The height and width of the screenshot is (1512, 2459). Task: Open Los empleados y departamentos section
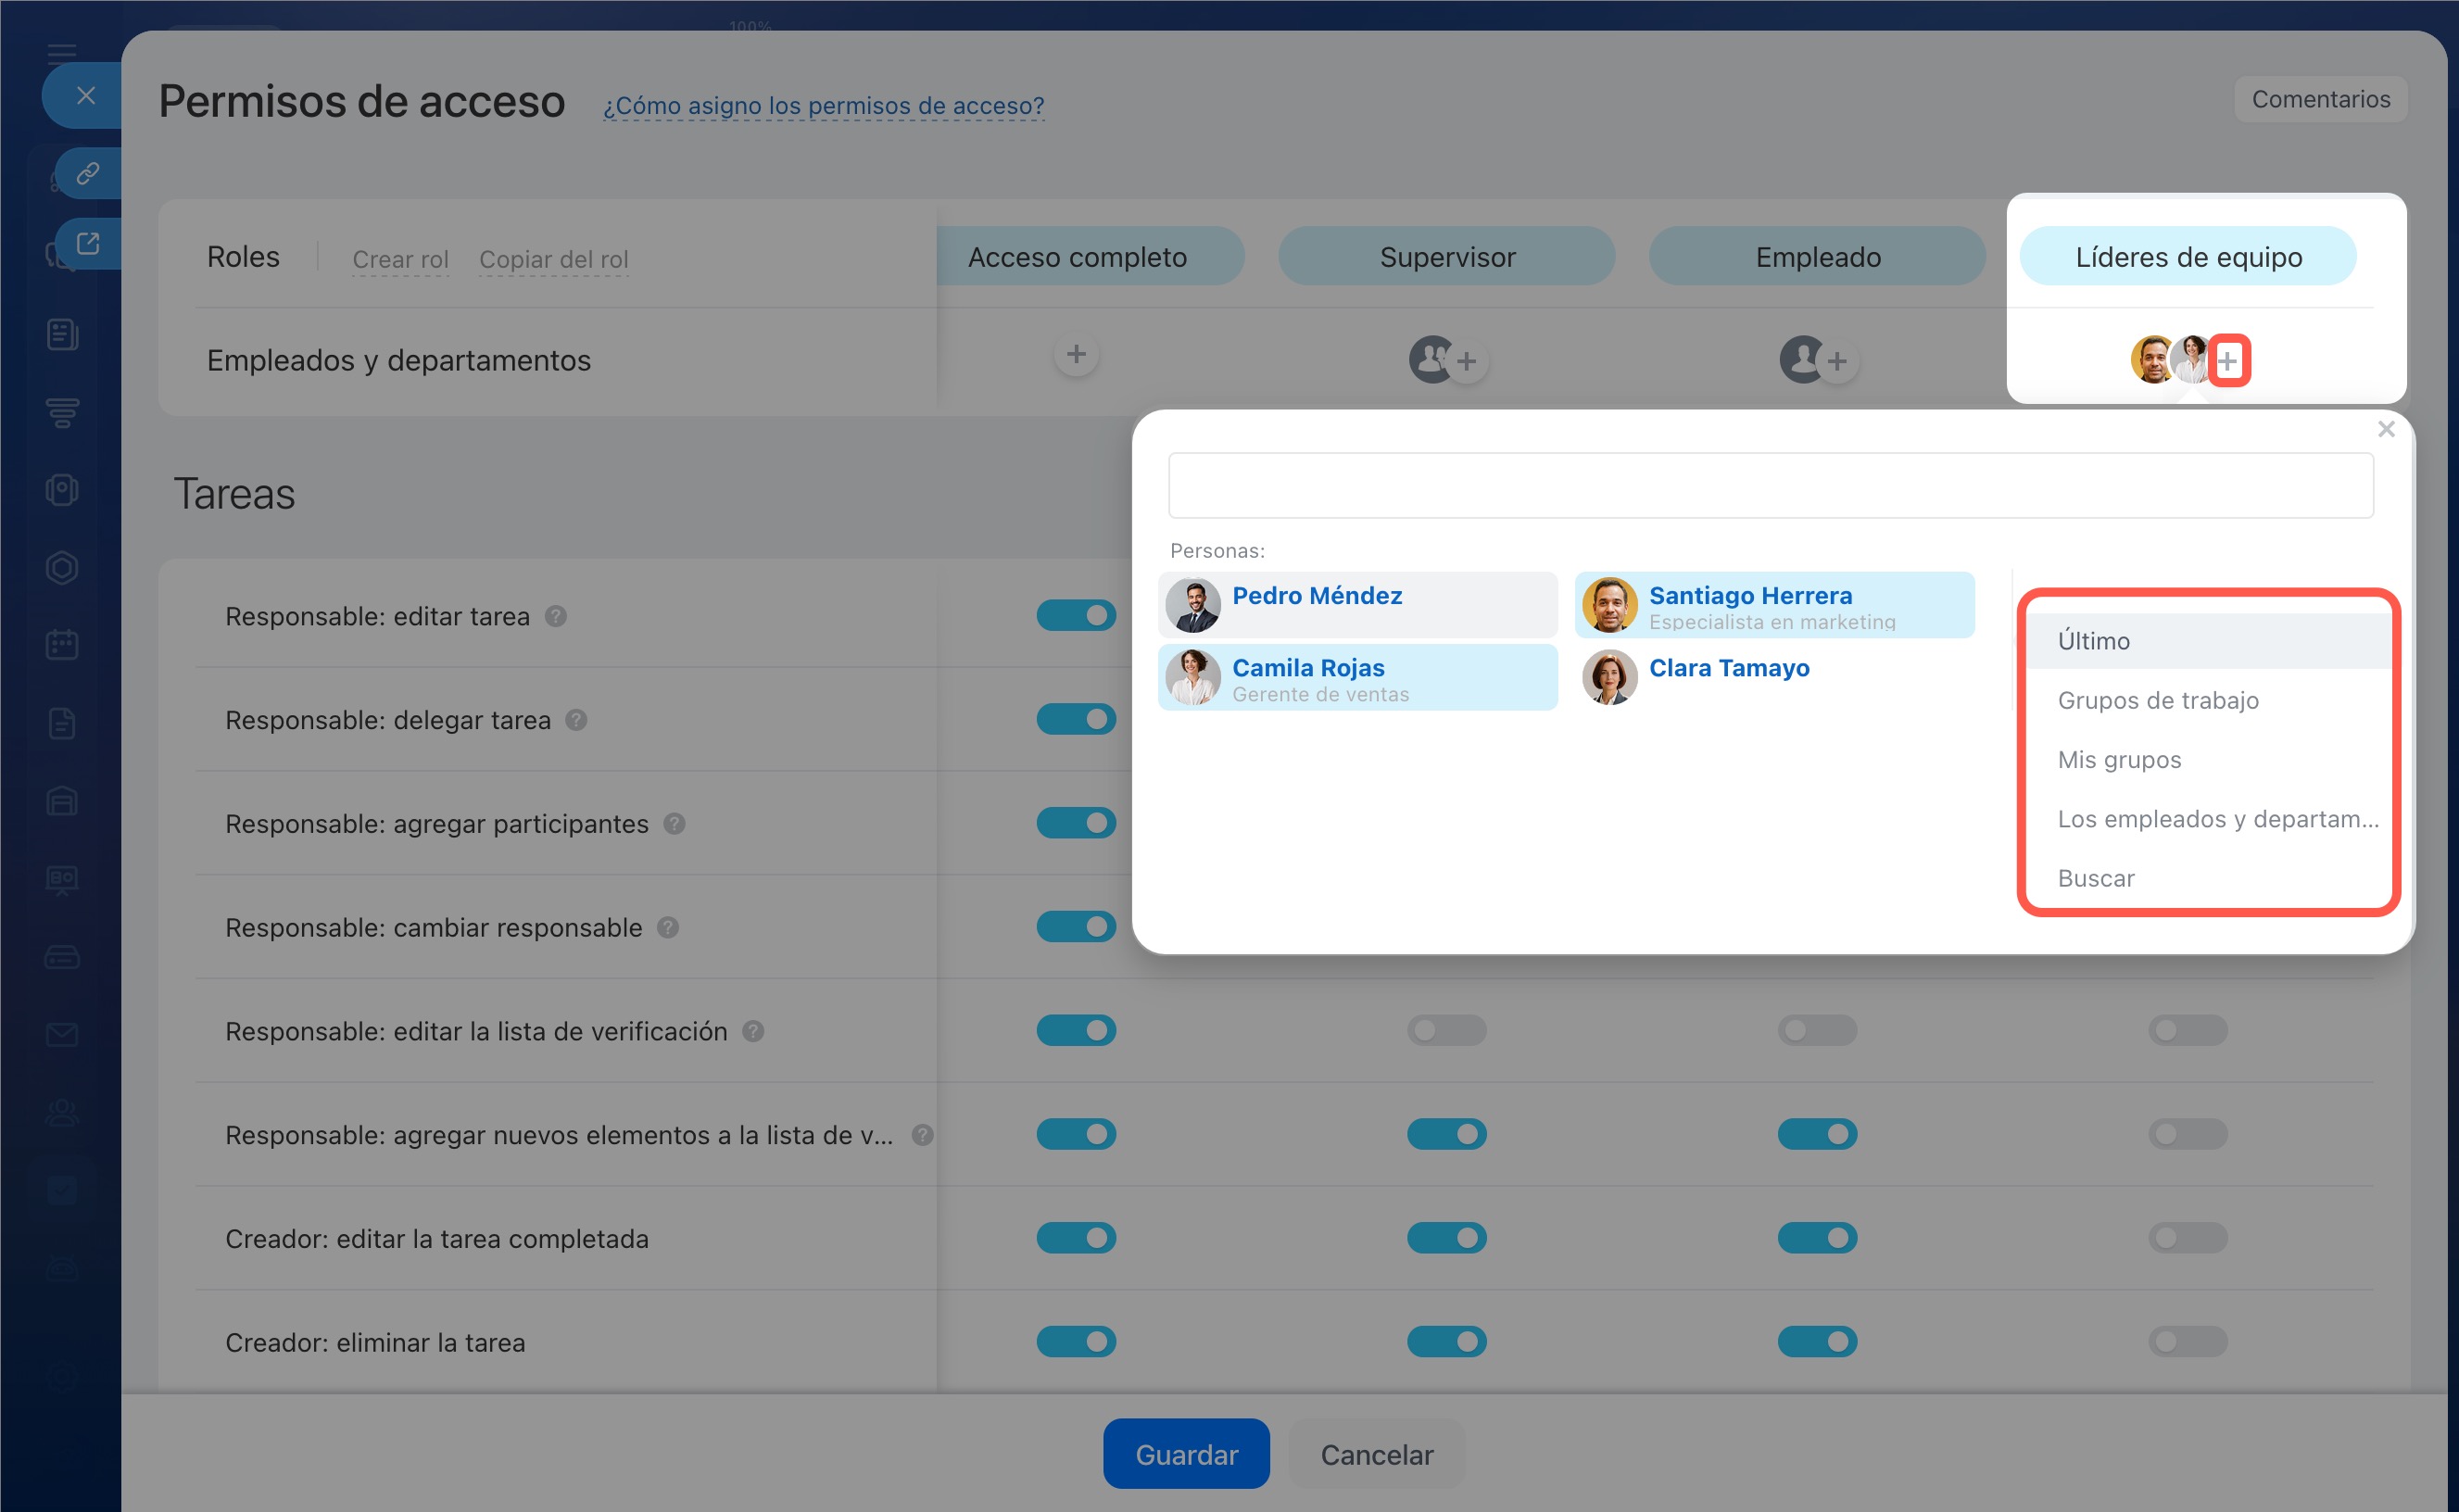(x=2217, y=819)
